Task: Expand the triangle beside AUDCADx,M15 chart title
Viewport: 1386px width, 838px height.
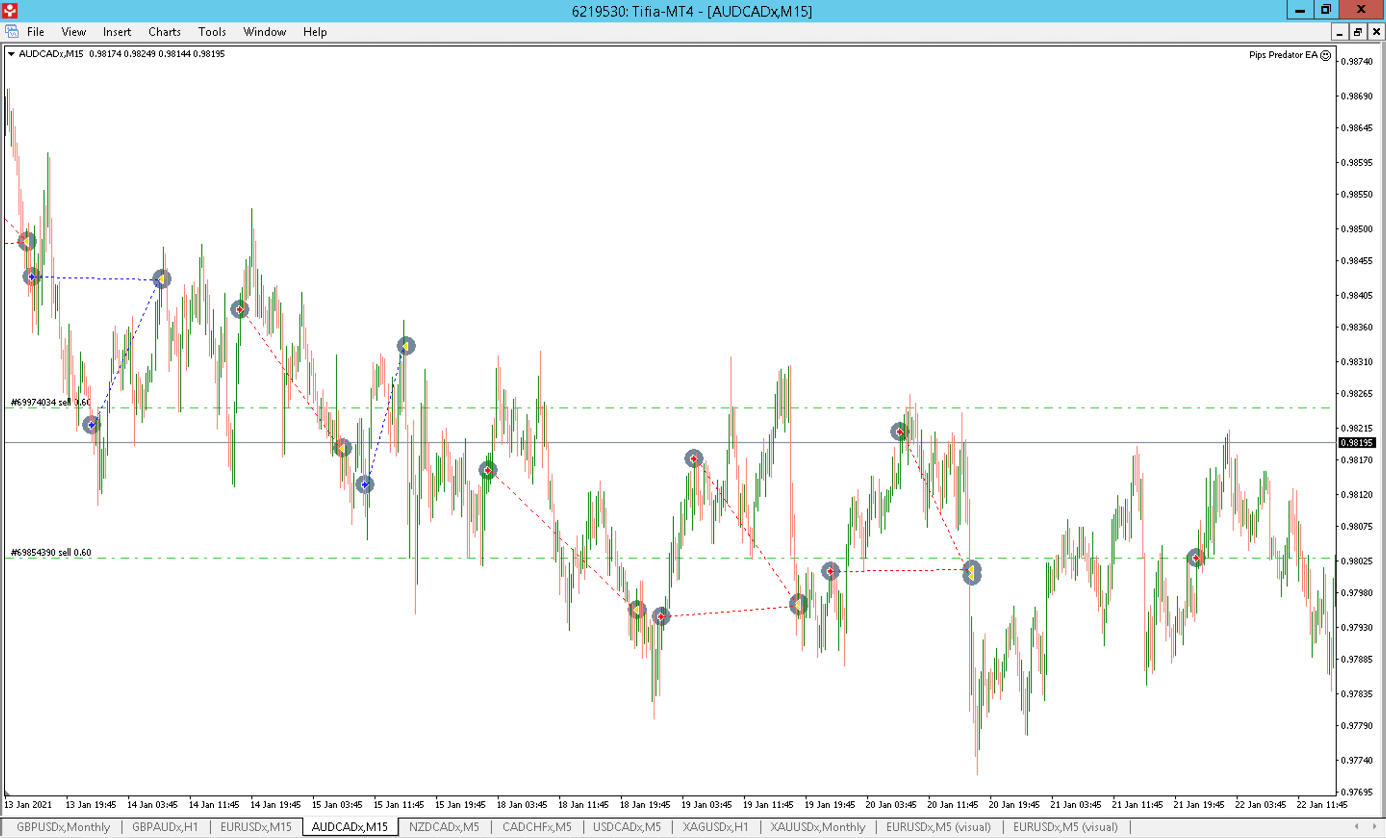Action: point(11,54)
